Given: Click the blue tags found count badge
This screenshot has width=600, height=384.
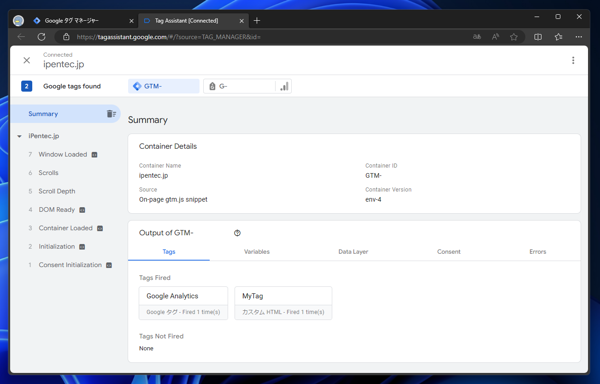Looking at the screenshot, I should click(26, 86).
